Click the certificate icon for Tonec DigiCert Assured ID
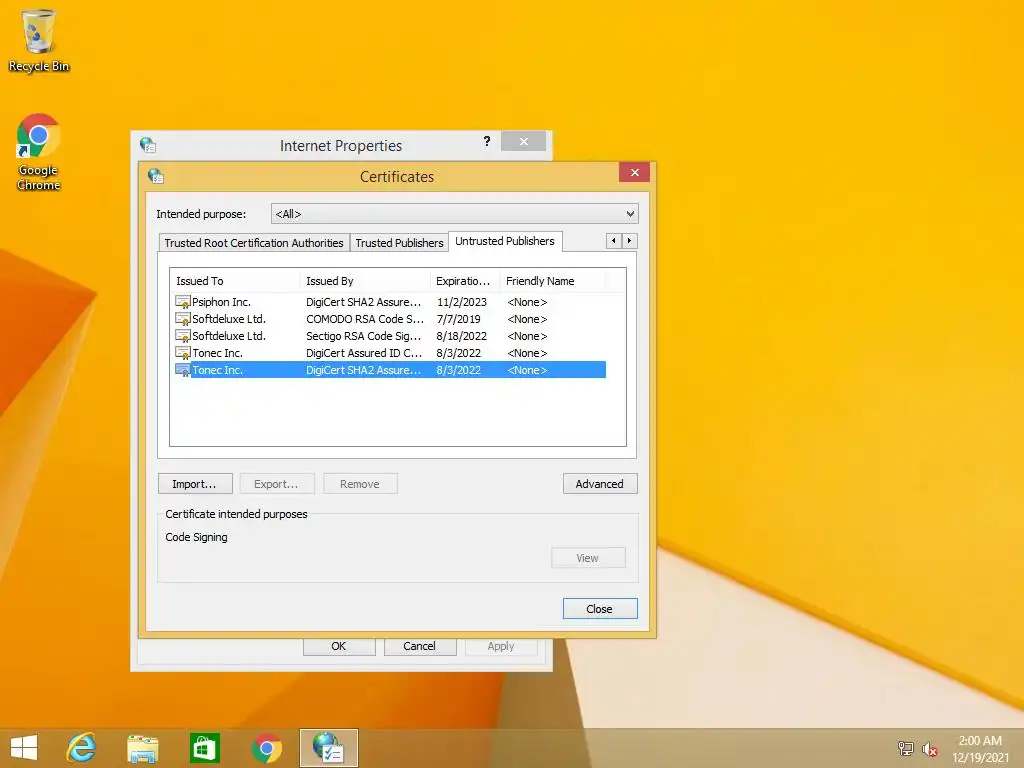Image resolution: width=1024 pixels, height=768 pixels. click(183, 353)
